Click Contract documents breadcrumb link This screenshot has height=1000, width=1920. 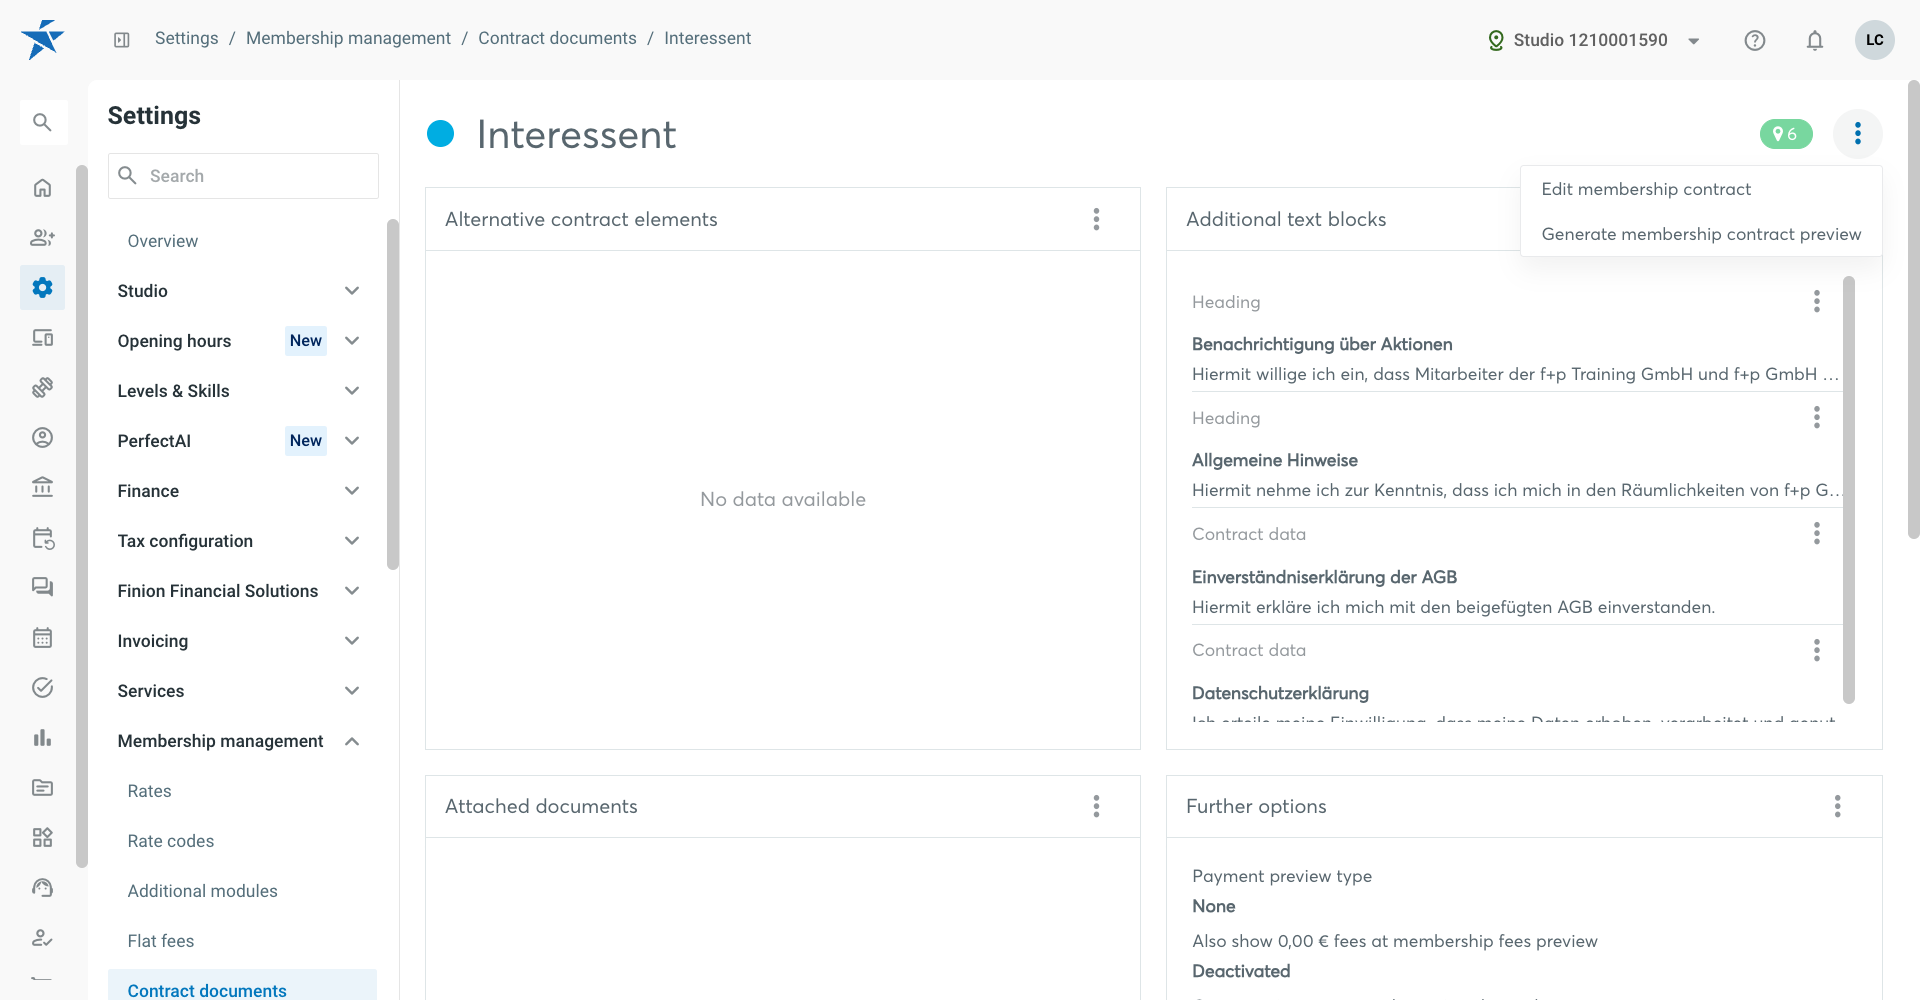pos(557,38)
